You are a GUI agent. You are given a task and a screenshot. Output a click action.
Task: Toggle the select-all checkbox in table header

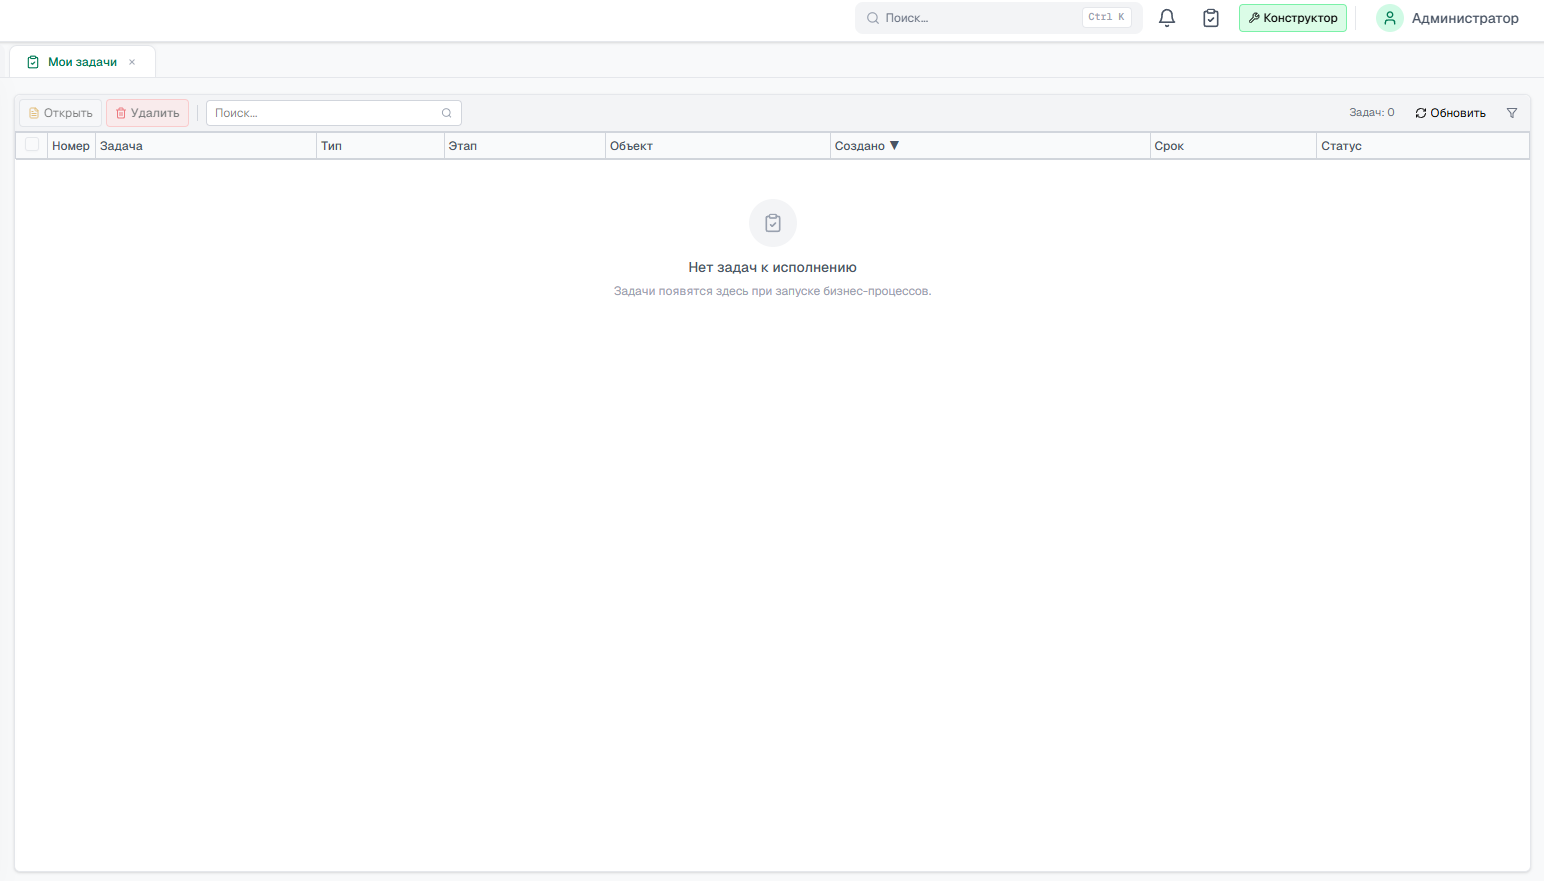pos(32,145)
